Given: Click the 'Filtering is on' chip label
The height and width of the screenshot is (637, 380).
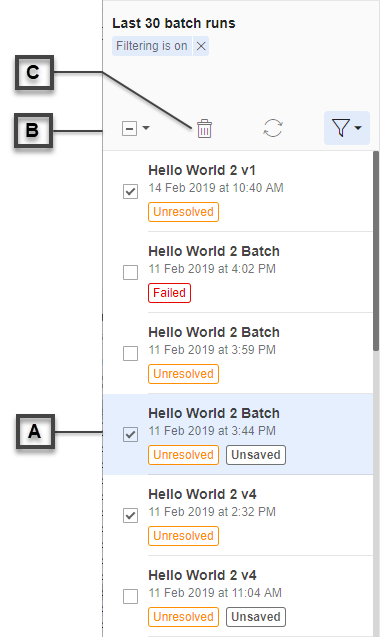Looking at the screenshot, I should click(152, 46).
